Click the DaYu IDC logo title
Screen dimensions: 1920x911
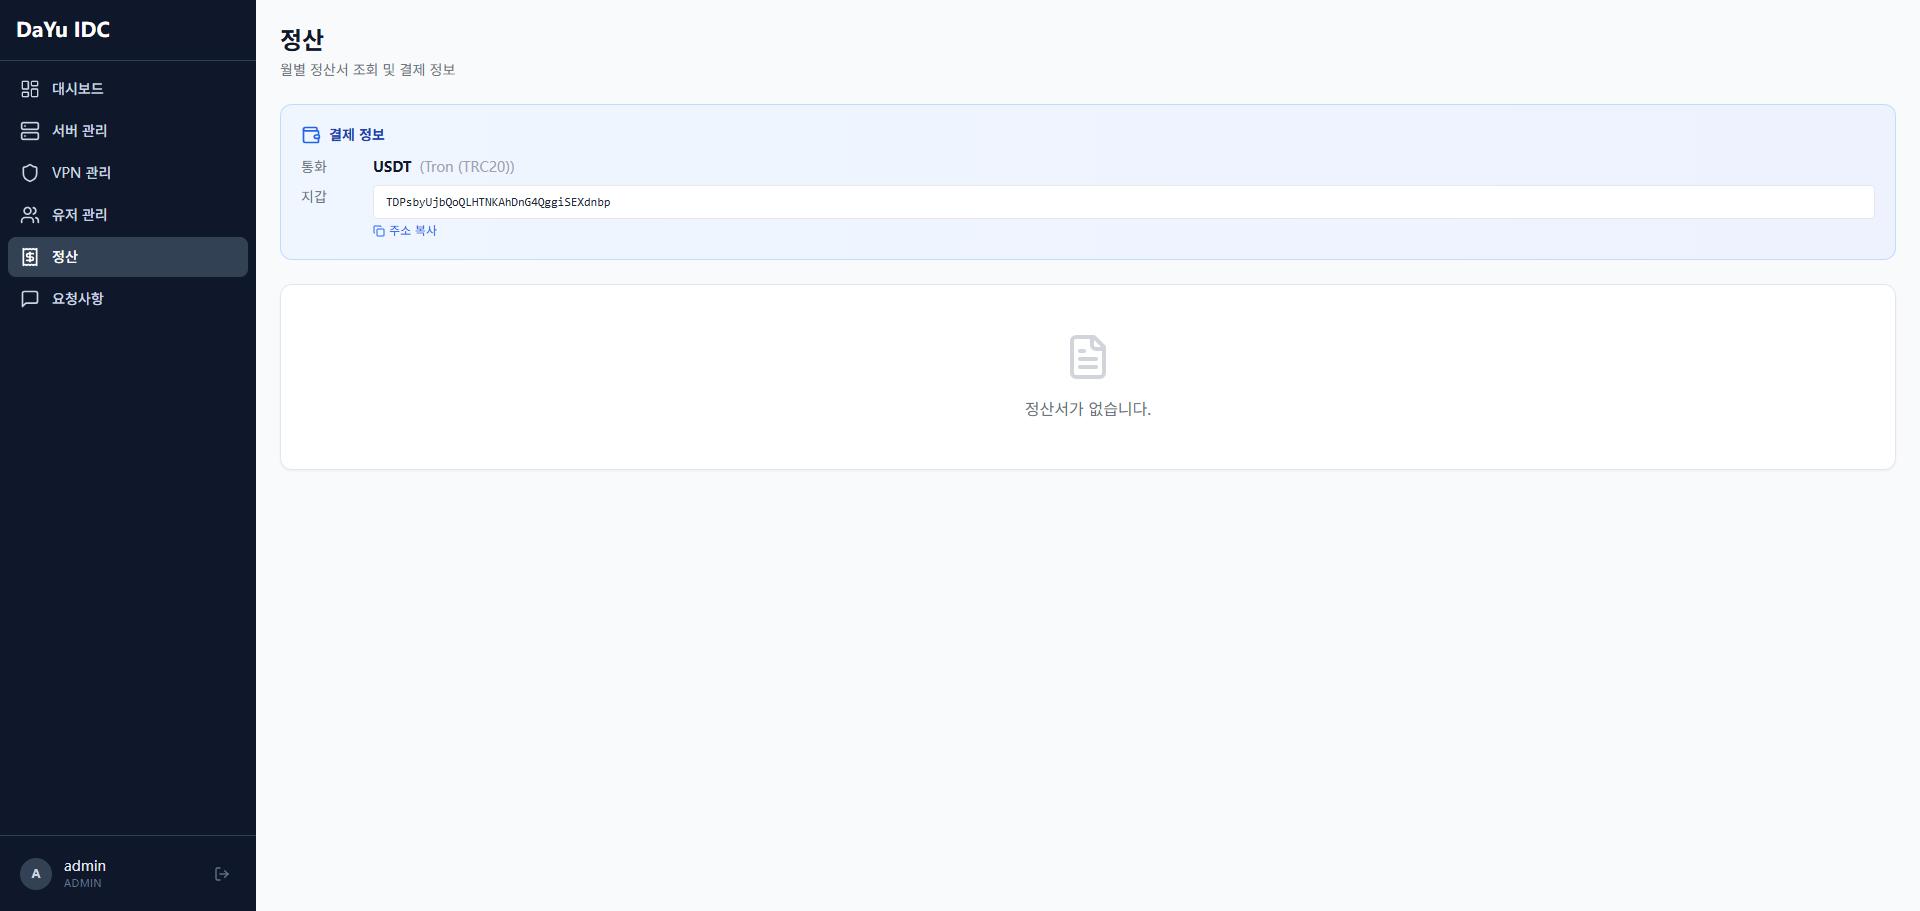[63, 30]
